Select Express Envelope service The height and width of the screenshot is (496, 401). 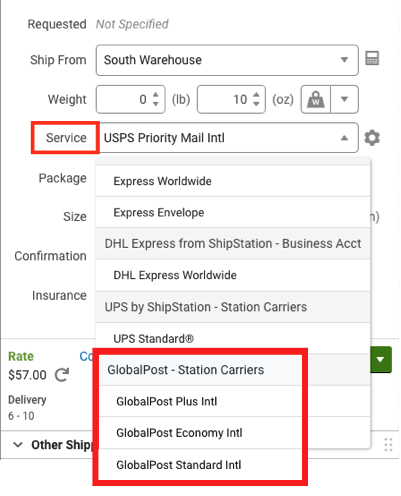[x=233, y=212]
